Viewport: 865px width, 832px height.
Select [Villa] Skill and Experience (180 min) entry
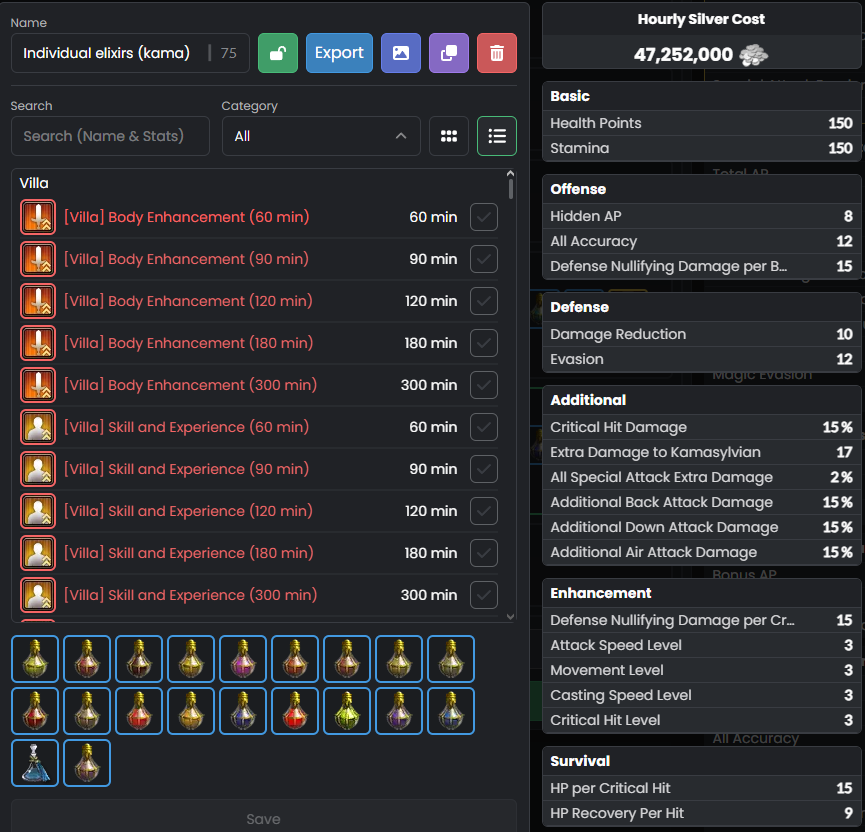click(x=186, y=553)
